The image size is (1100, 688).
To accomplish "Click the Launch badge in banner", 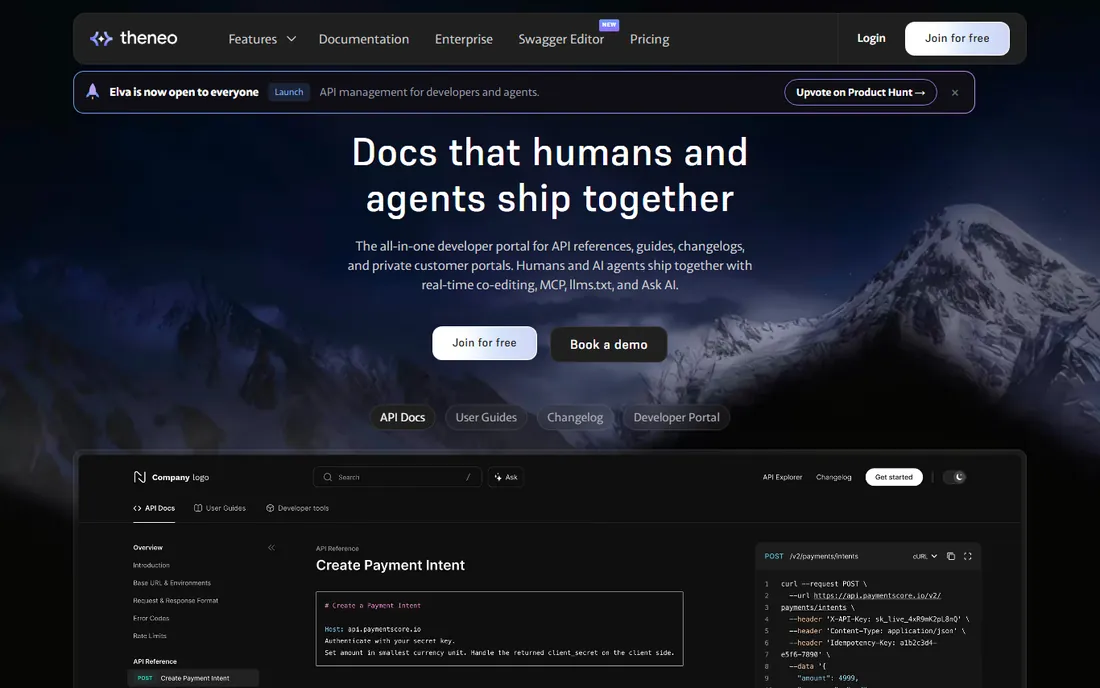I will 289,92.
